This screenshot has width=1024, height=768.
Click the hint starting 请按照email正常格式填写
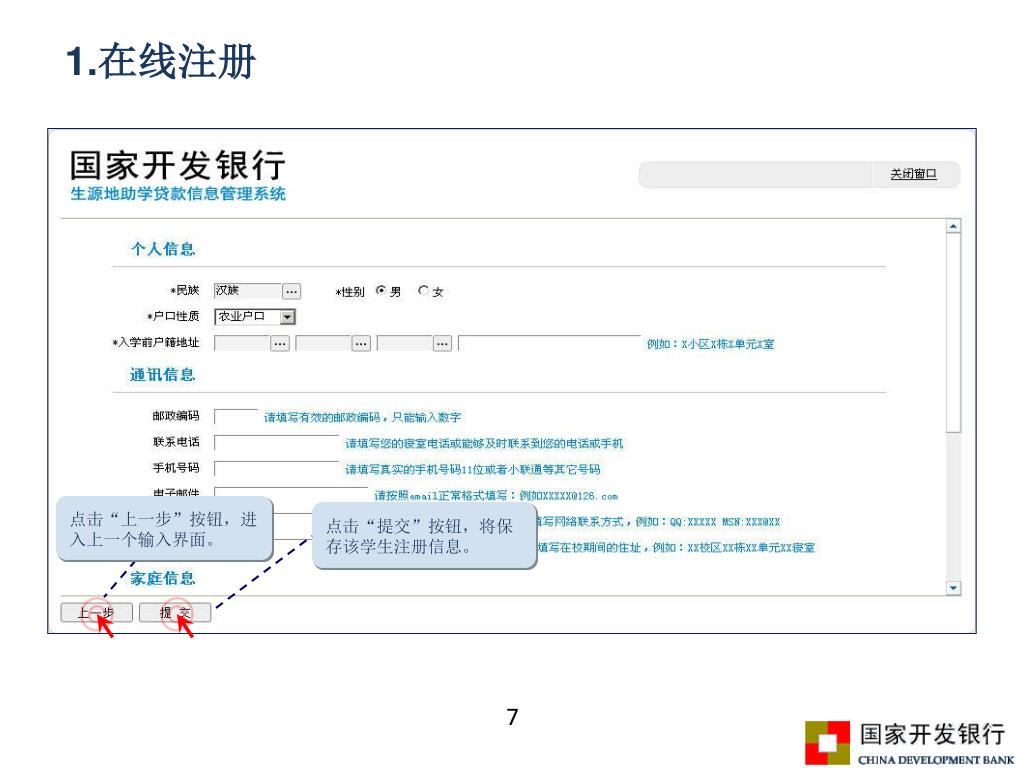coord(496,496)
